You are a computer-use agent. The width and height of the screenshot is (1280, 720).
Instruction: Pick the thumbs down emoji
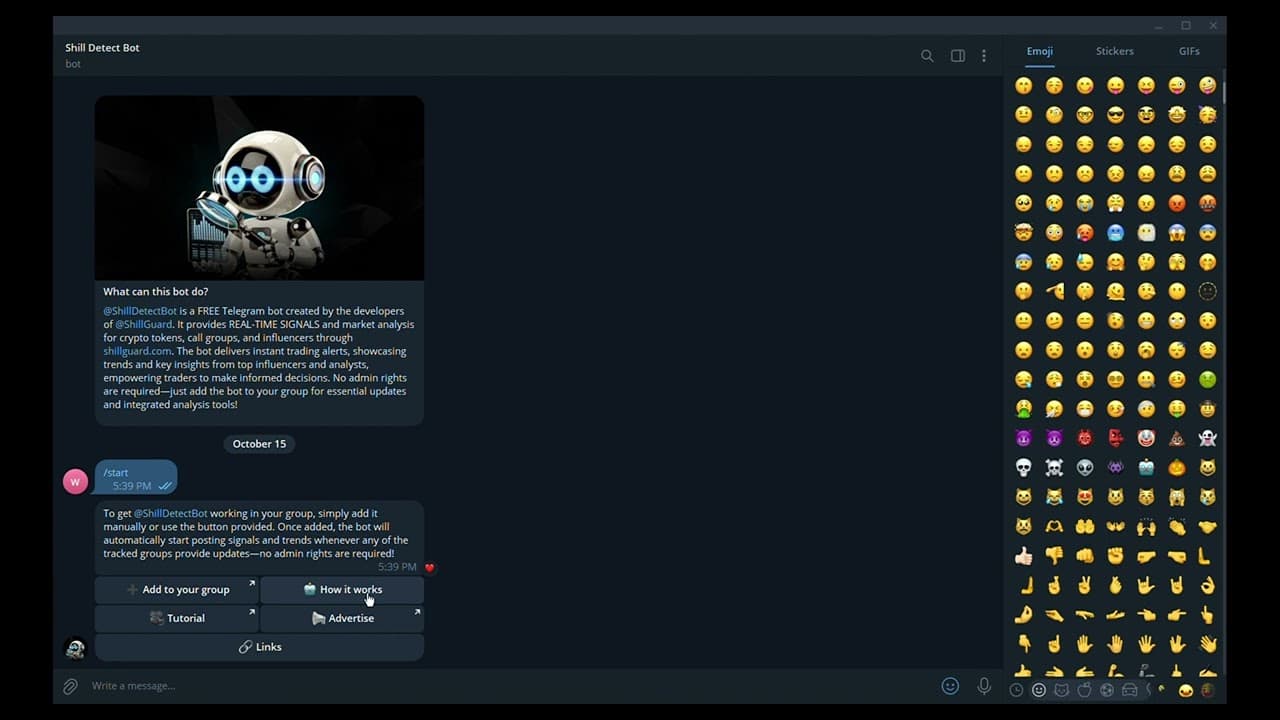point(1054,556)
